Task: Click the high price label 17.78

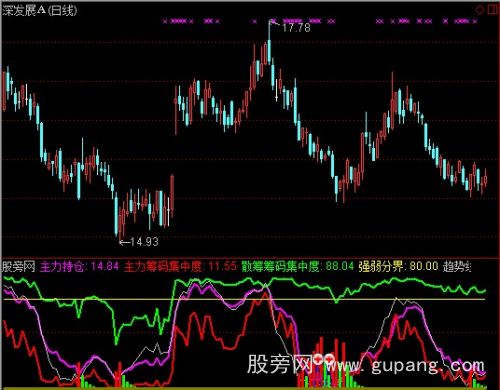Action: (x=296, y=27)
